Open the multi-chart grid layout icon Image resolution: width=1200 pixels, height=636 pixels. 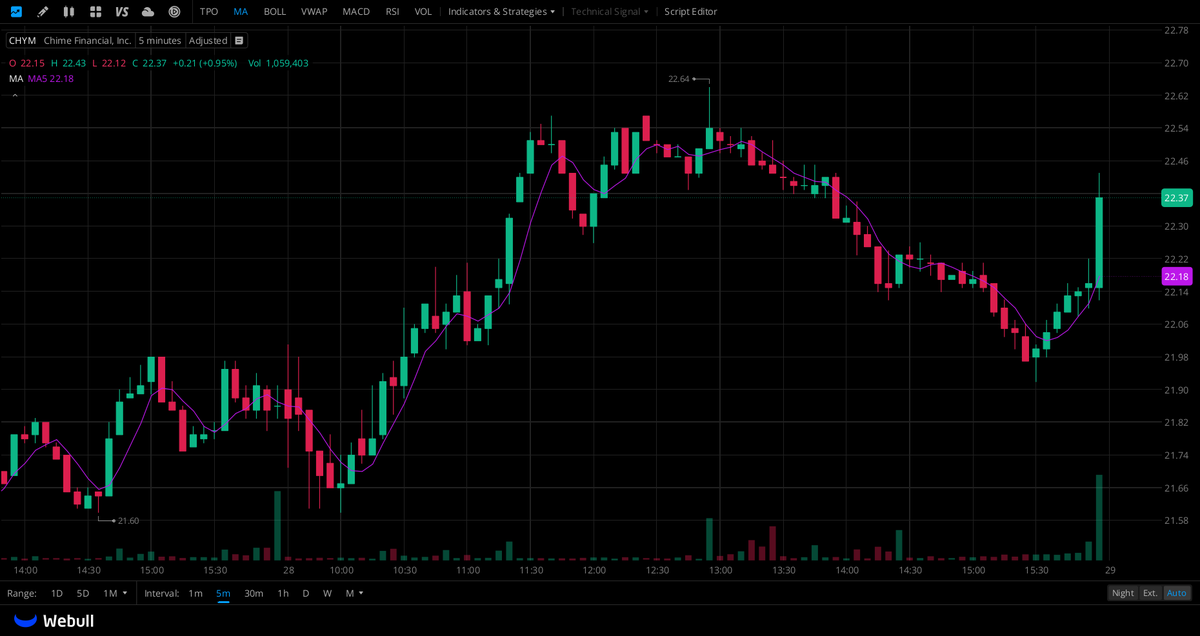(95, 12)
